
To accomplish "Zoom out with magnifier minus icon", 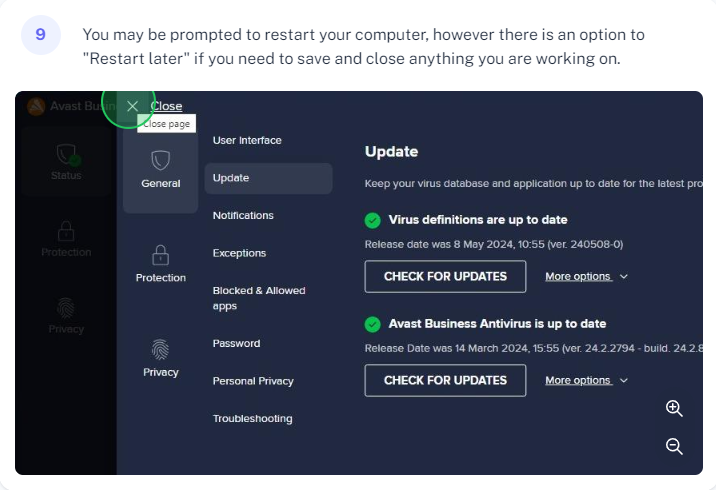I will click(x=674, y=446).
